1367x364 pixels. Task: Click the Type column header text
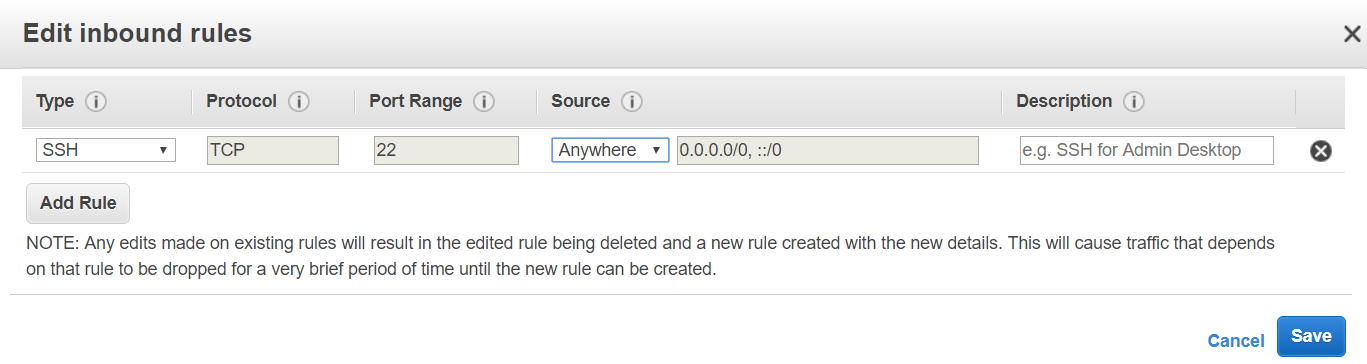click(55, 102)
